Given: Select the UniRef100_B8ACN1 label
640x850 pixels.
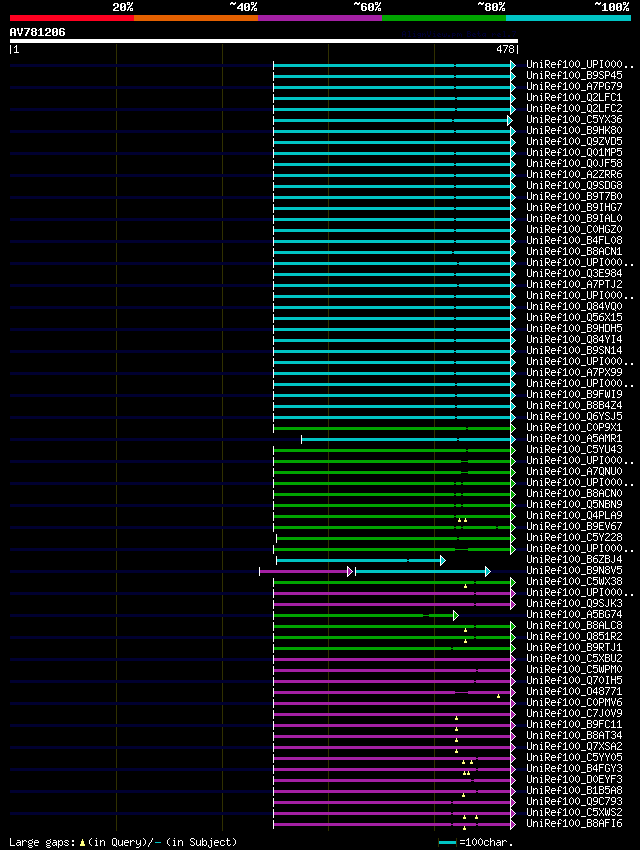Looking at the screenshot, I should click(574, 252).
